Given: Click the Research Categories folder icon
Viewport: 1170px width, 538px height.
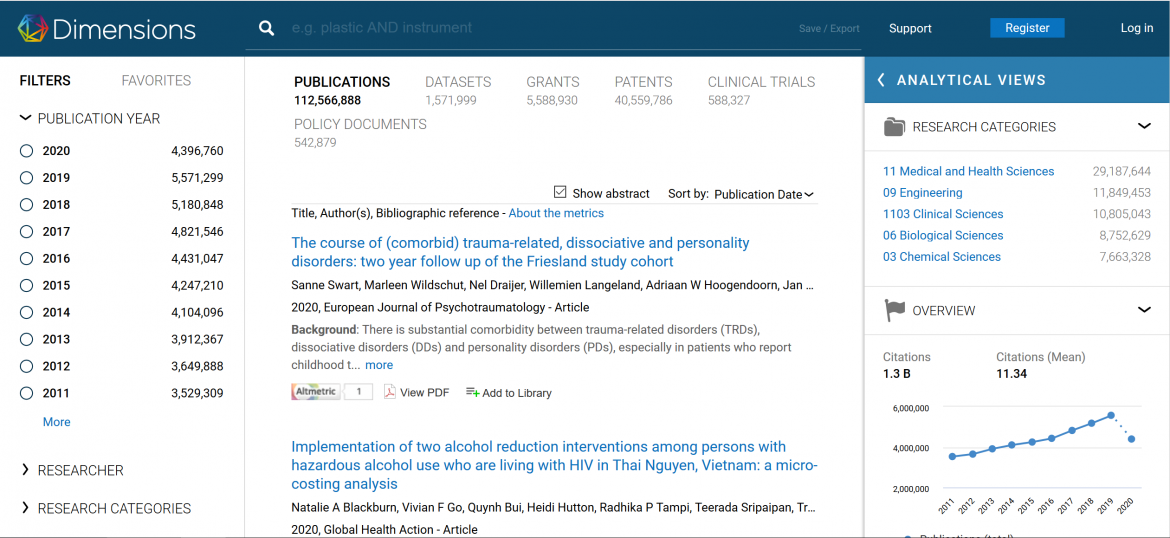Looking at the screenshot, I should point(894,127).
